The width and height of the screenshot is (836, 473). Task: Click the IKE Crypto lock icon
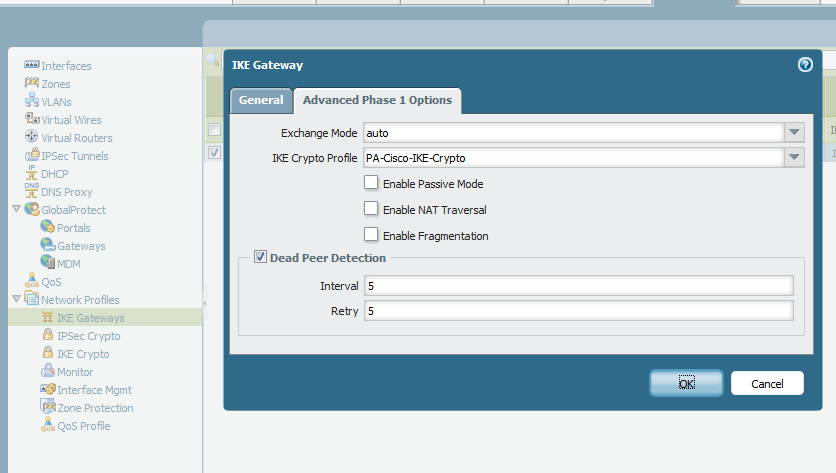[x=47, y=353]
